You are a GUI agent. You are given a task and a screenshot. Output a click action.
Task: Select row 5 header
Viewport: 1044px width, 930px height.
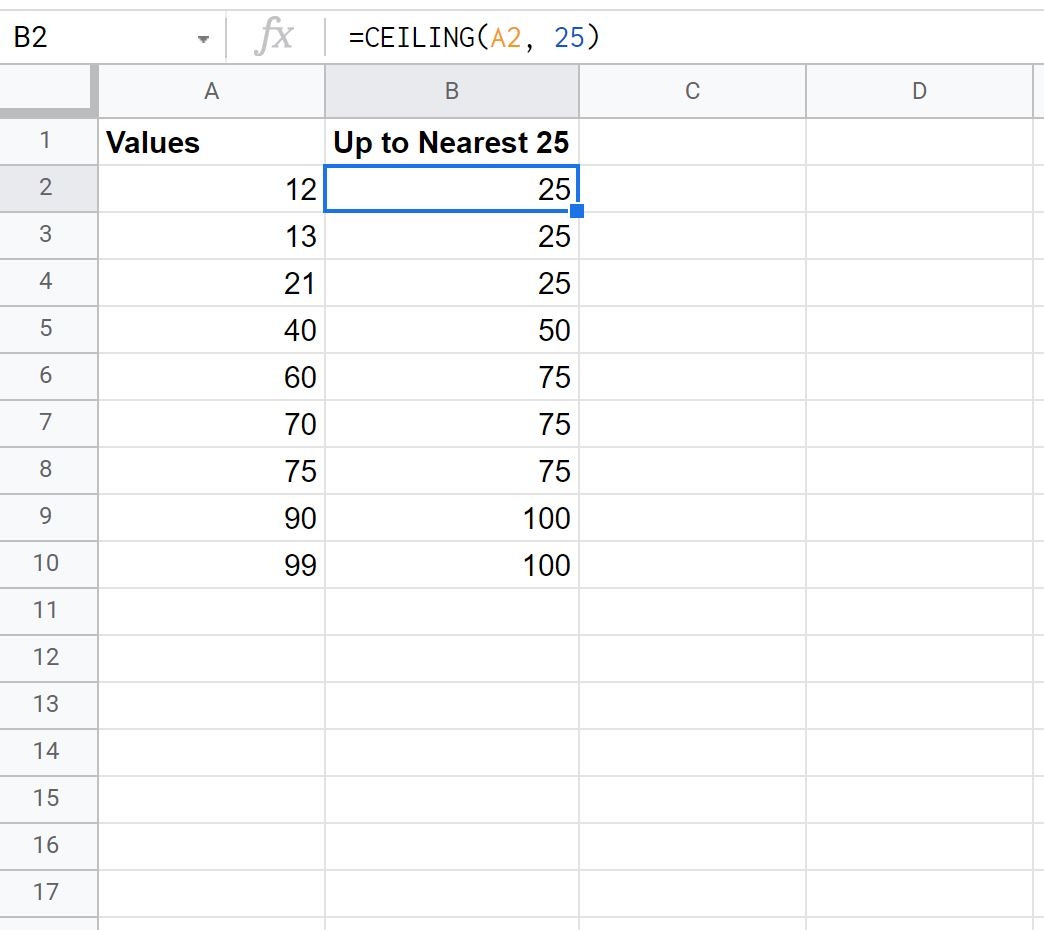coord(46,329)
